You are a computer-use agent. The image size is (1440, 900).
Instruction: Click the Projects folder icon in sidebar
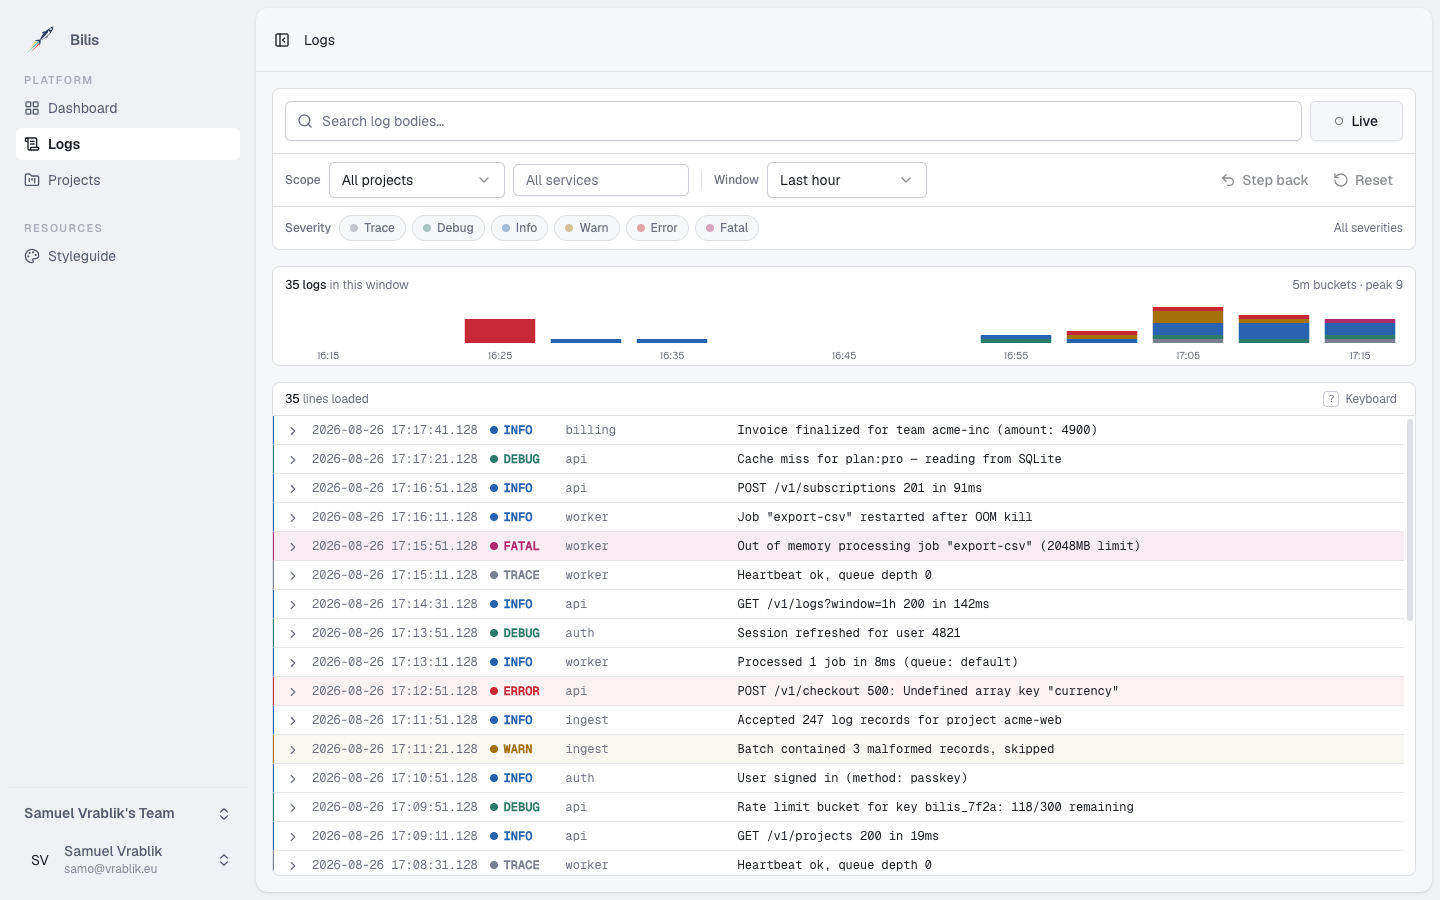point(32,180)
